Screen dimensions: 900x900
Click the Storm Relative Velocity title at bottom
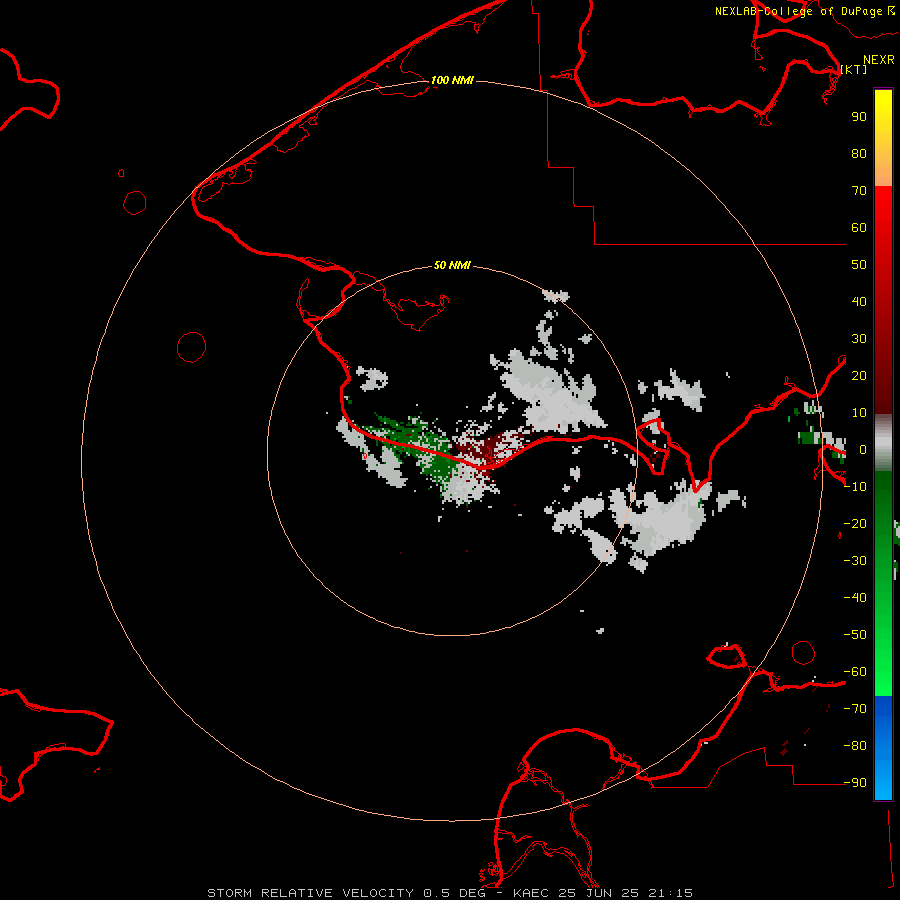click(x=450, y=893)
